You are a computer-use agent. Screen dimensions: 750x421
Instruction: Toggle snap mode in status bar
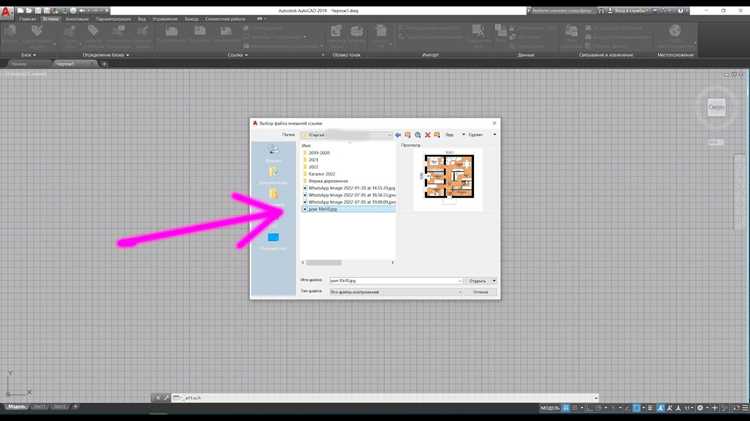(575, 408)
